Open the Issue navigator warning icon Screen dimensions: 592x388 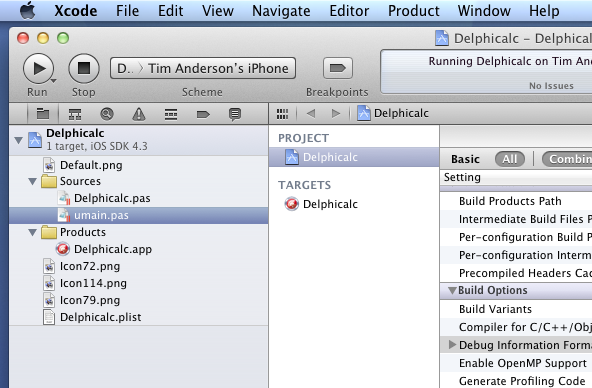pos(139,114)
